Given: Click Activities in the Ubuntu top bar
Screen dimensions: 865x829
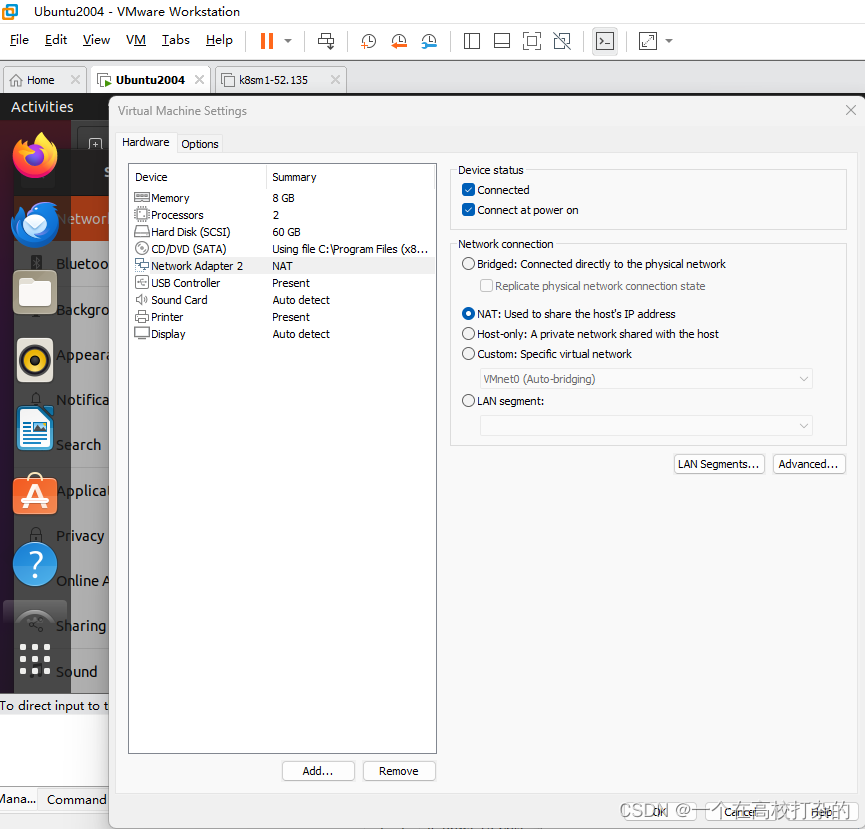Looking at the screenshot, I should point(42,106).
